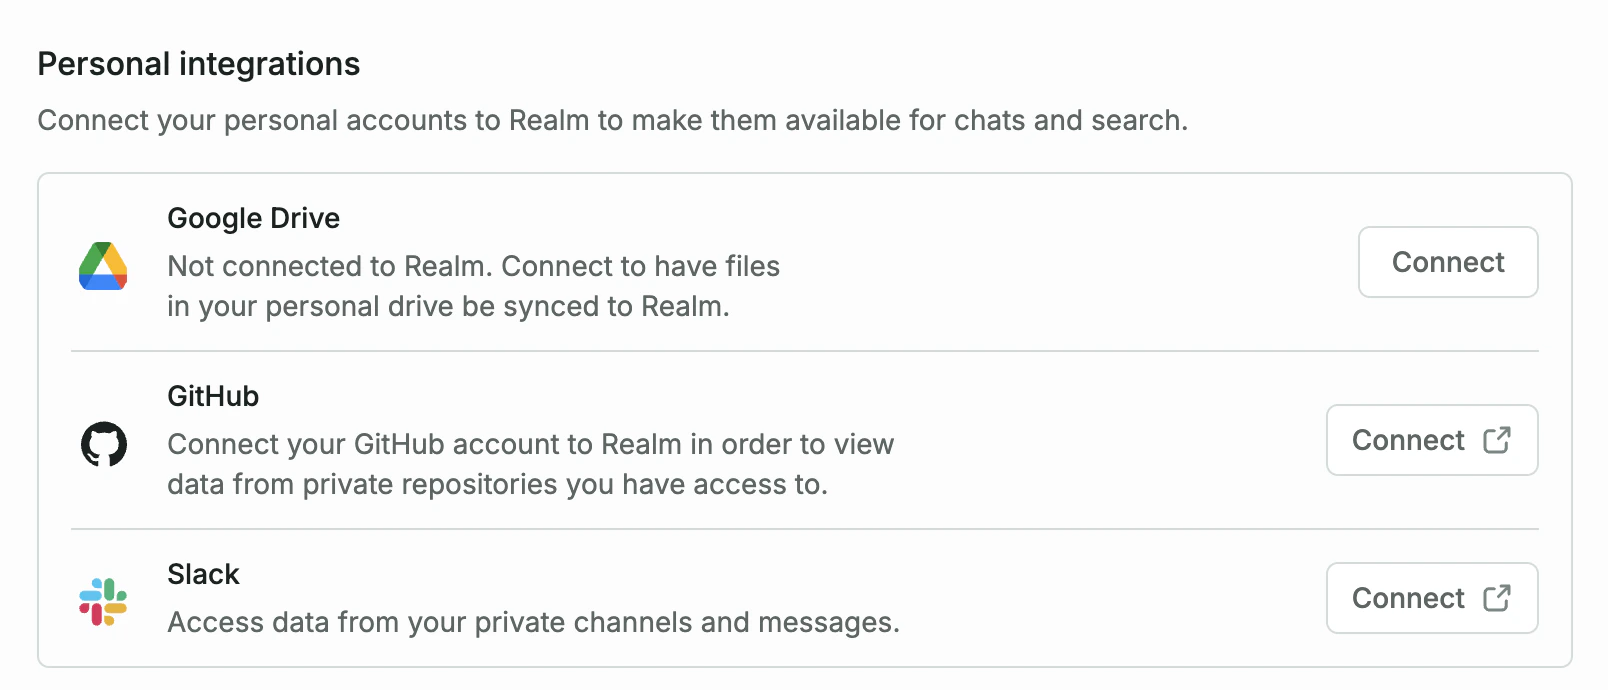Click the GitHub row title
Screen dimensions: 1608x690
pyautogui.click(x=211, y=396)
